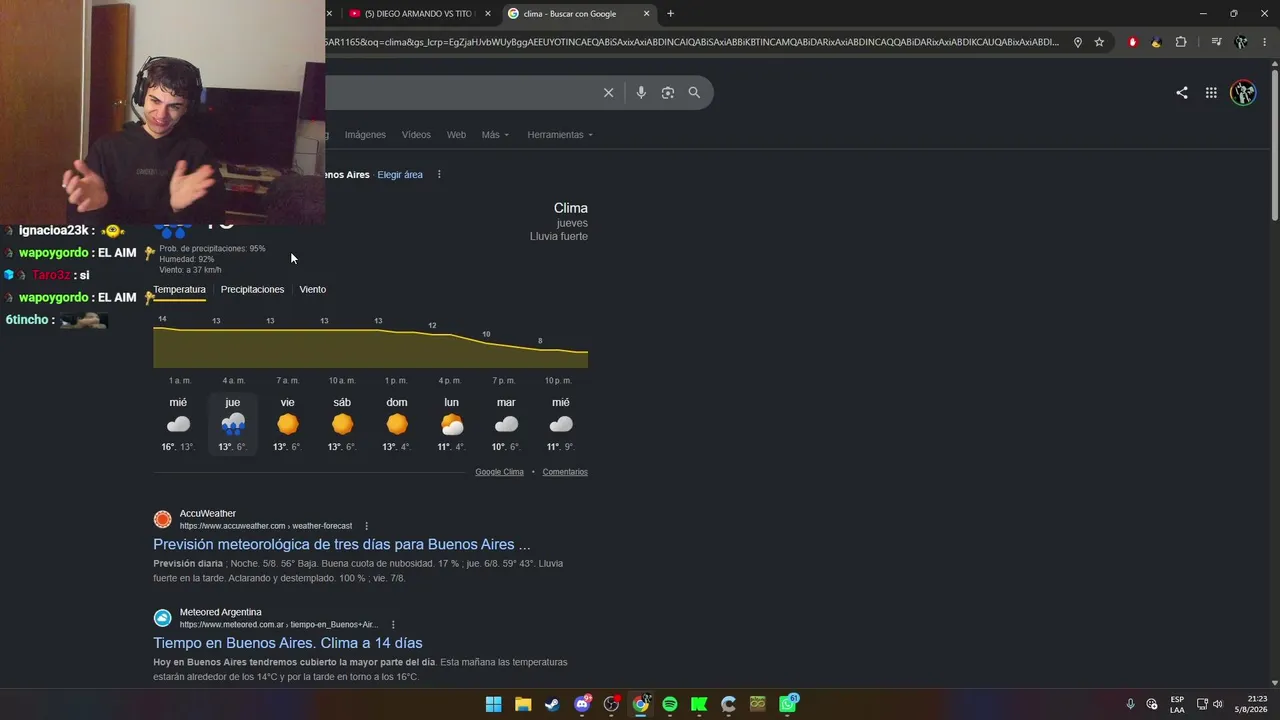Click the AccuWeather site logo
The width and height of the screenshot is (1280, 720).
[162, 519]
